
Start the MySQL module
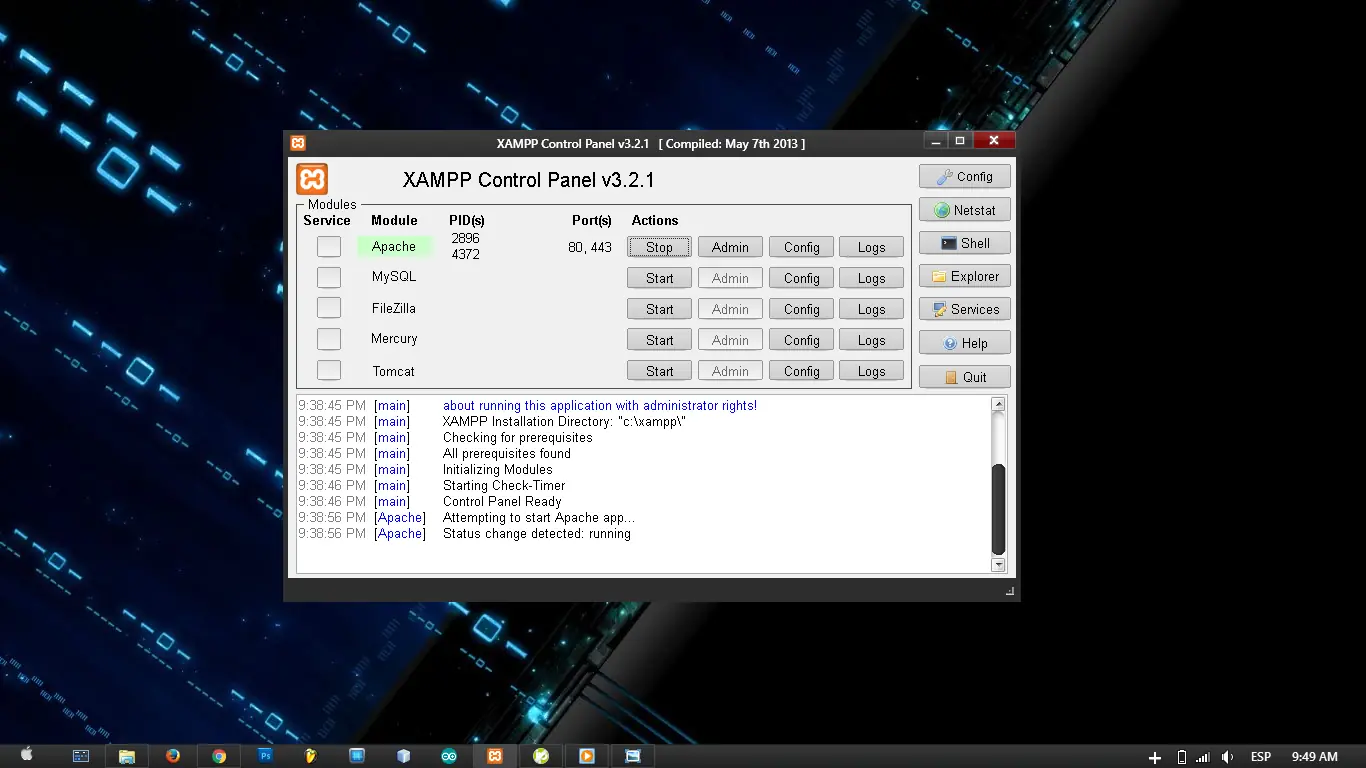pyautogui.click(x=659, y=278)
